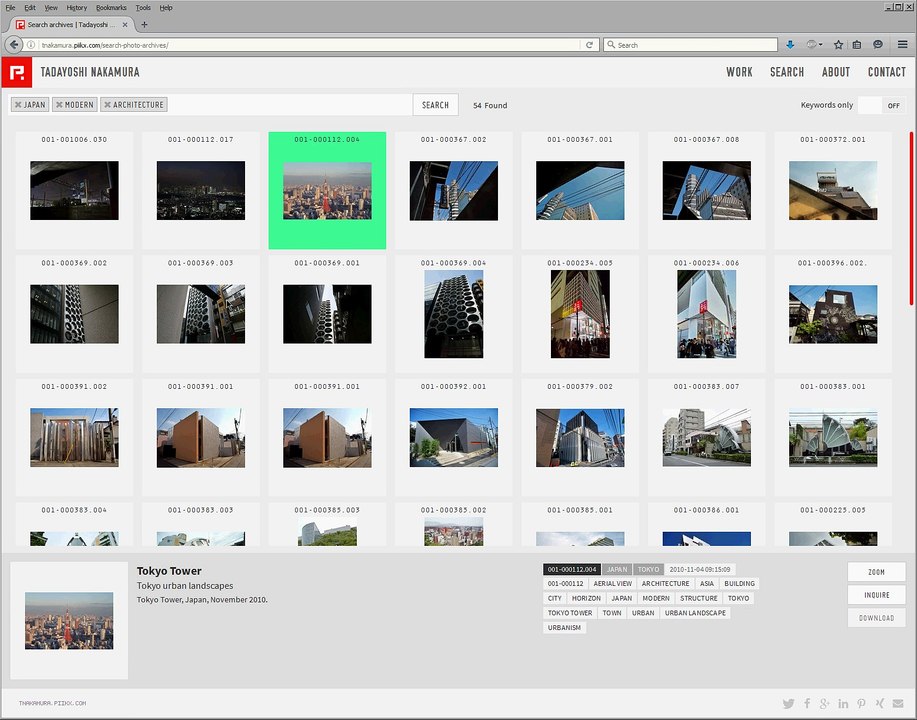The height and width of the screenshot is (720, 917).
Task: Share on Google Plus via the footer icon
Action: pos(825,704)
